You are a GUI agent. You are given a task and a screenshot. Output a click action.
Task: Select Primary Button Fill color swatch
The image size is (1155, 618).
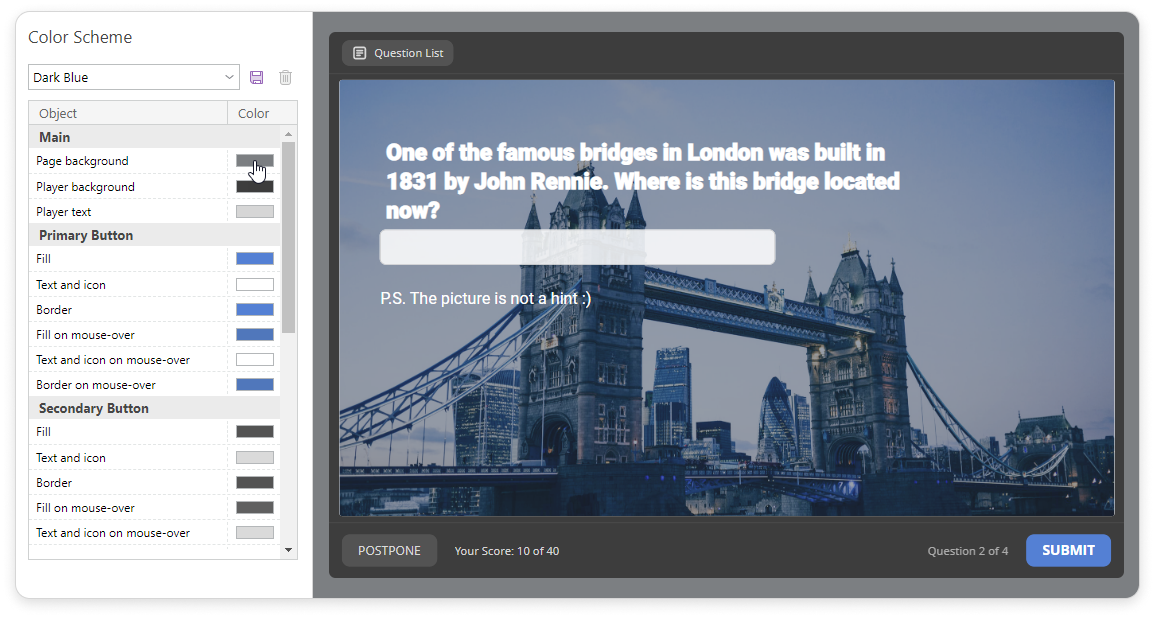[254, 259]
